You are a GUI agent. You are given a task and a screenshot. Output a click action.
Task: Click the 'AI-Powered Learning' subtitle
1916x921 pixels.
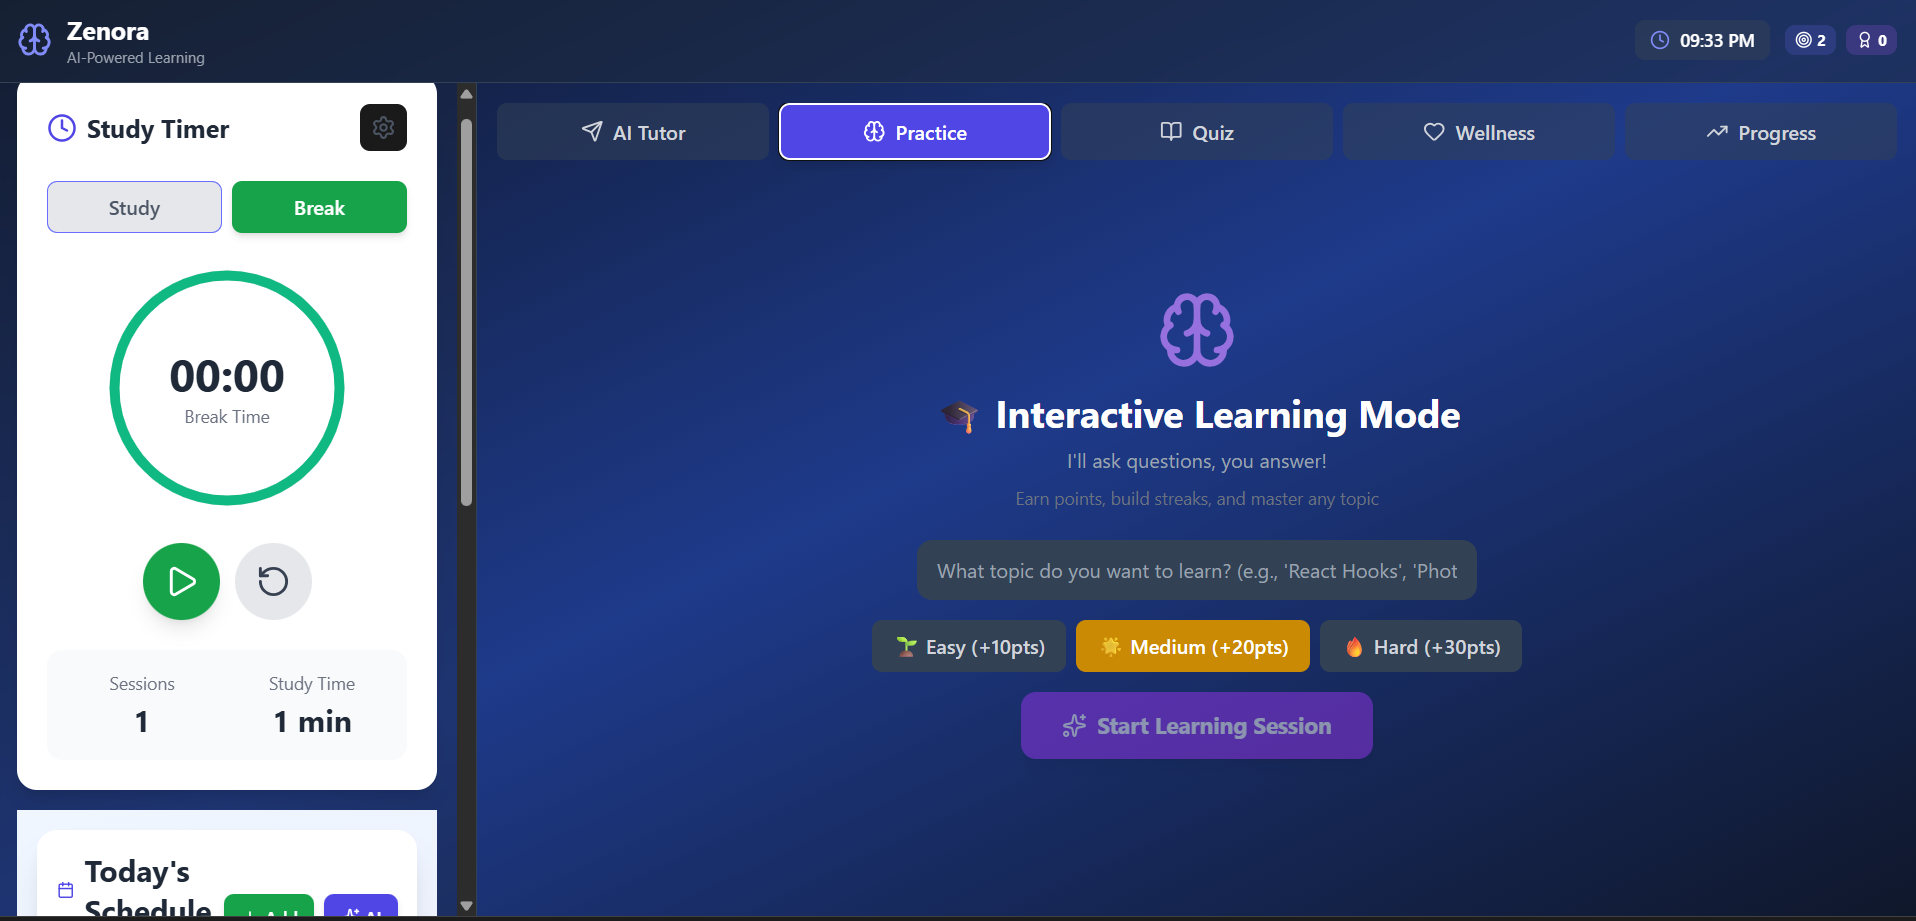point(136,58)
